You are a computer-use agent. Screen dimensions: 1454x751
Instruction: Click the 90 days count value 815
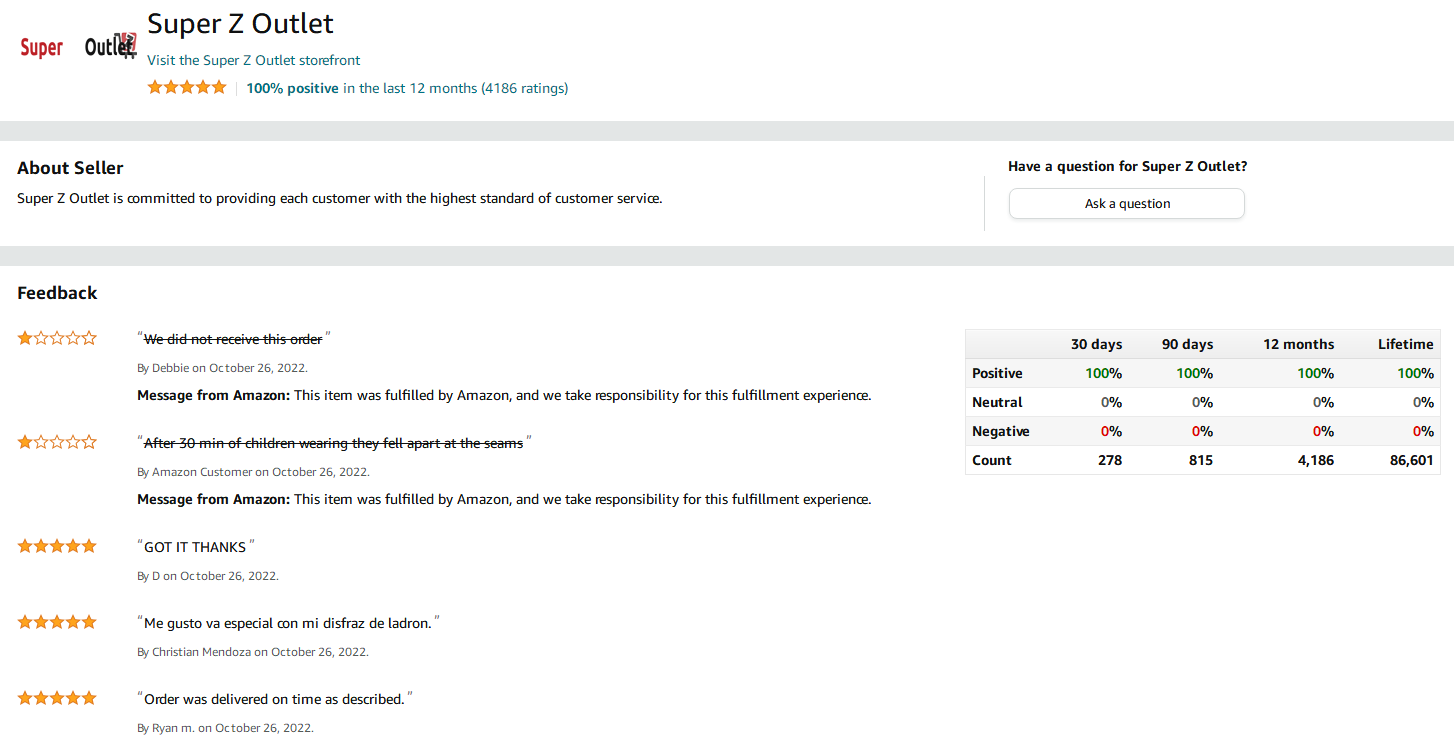coord(1200,460)
